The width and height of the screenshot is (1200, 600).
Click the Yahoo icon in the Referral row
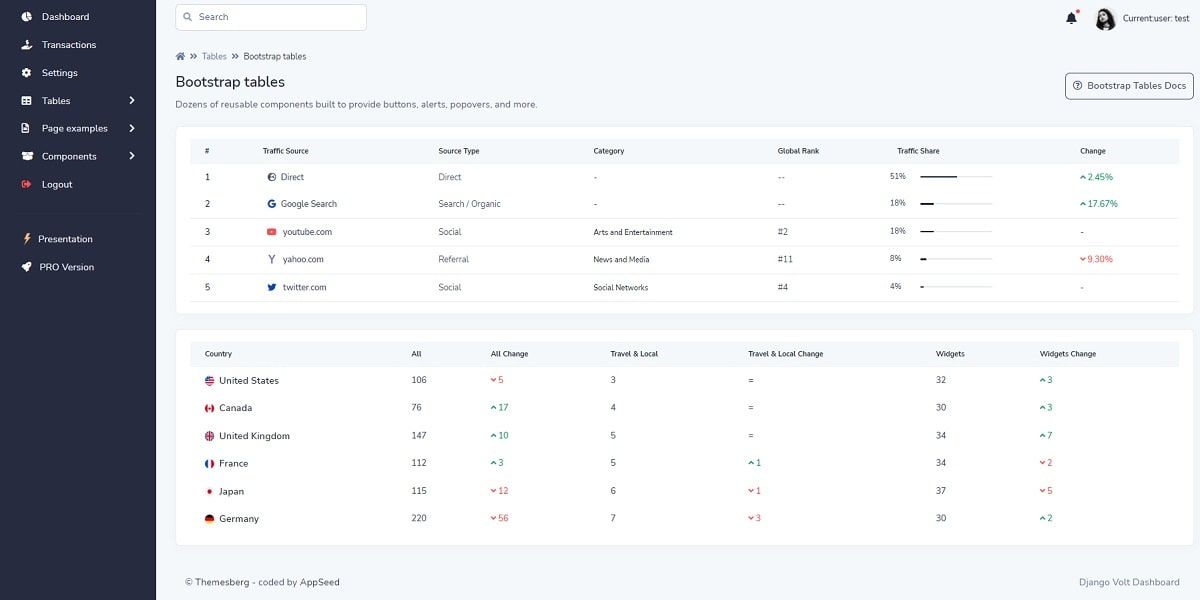(x=270, y=259)
